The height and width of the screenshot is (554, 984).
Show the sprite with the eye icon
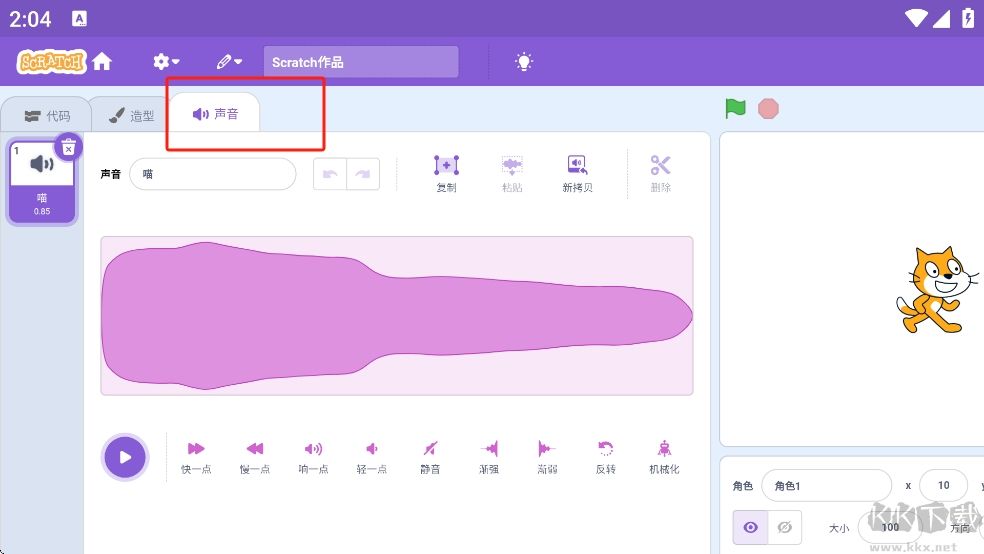pos(751,527)
